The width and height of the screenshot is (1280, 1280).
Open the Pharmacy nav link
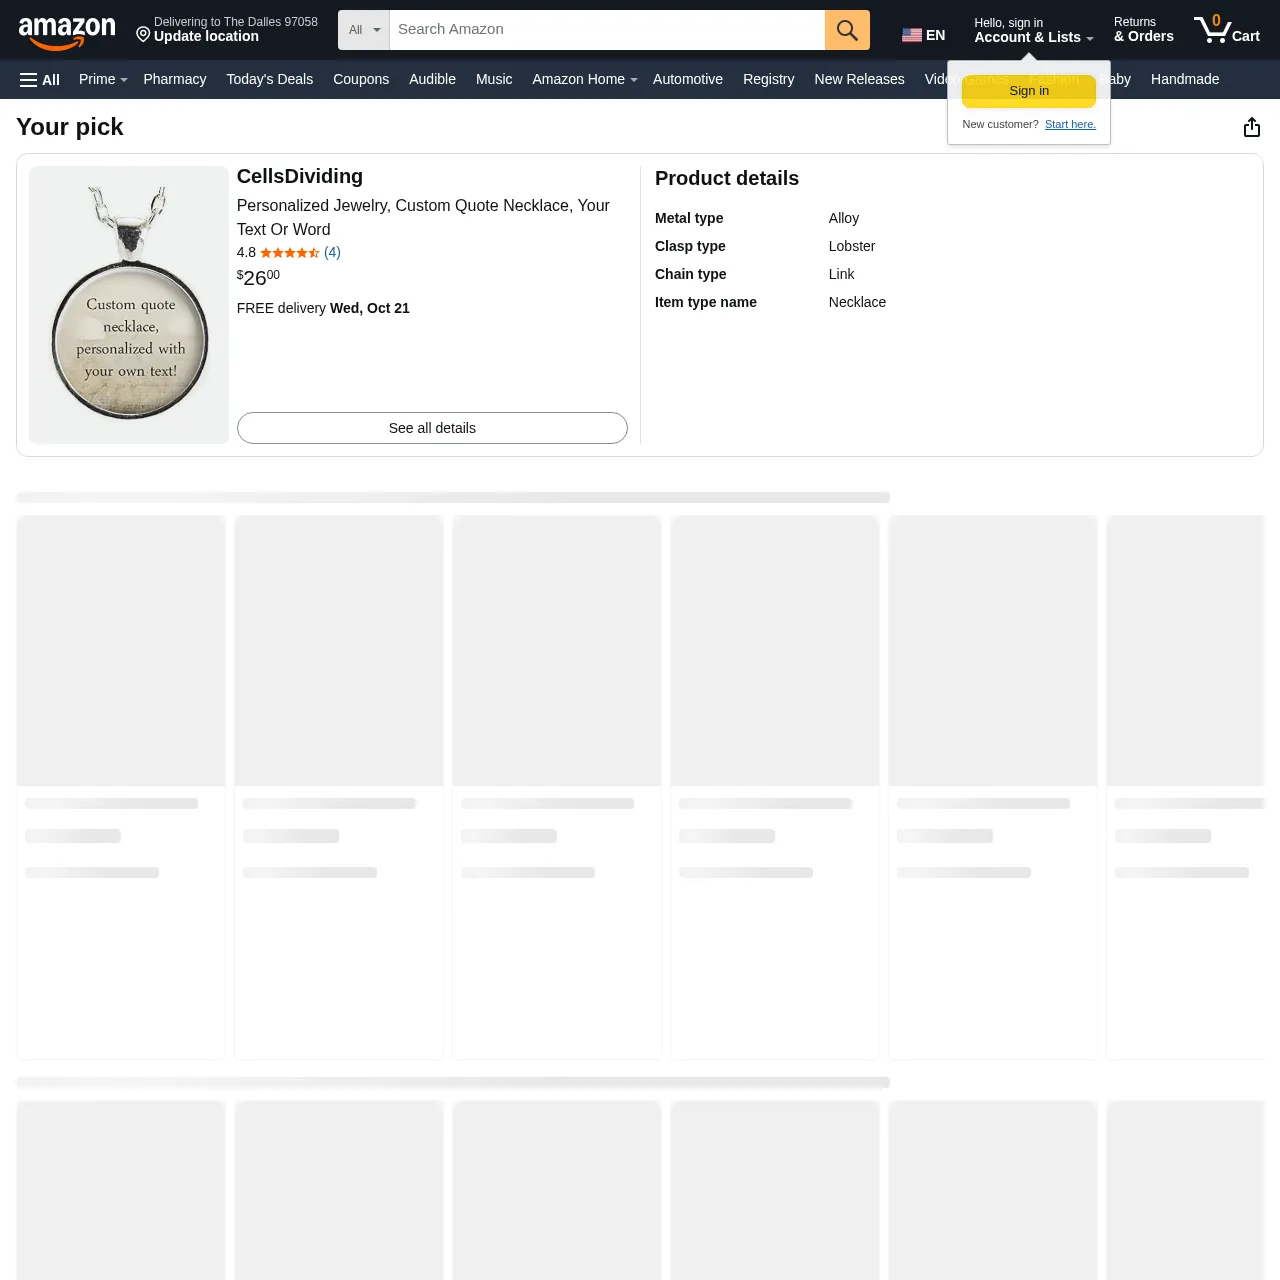175,79
